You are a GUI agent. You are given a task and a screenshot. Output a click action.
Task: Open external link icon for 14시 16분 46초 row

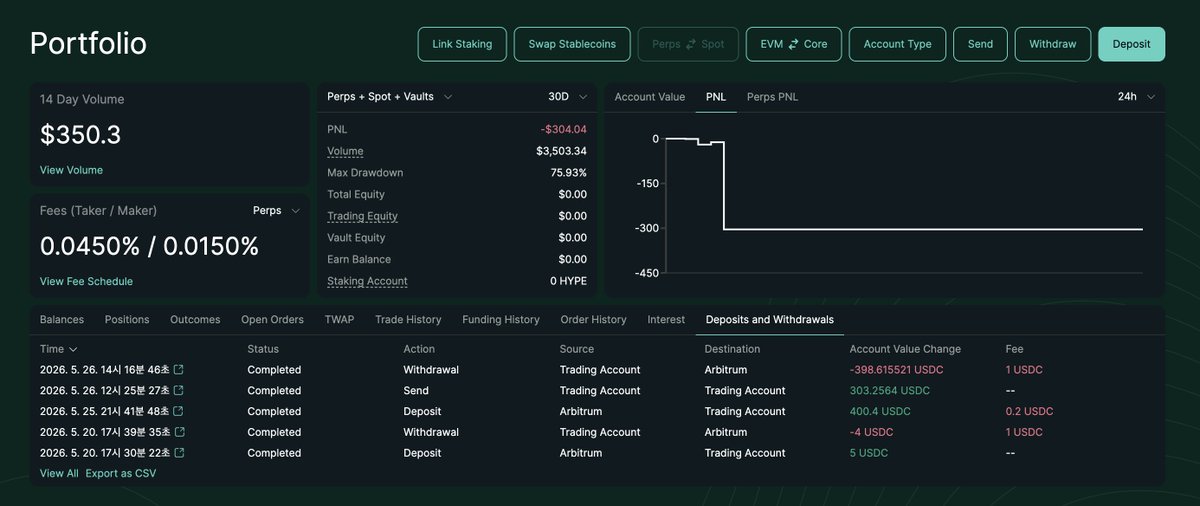point(179,370)
